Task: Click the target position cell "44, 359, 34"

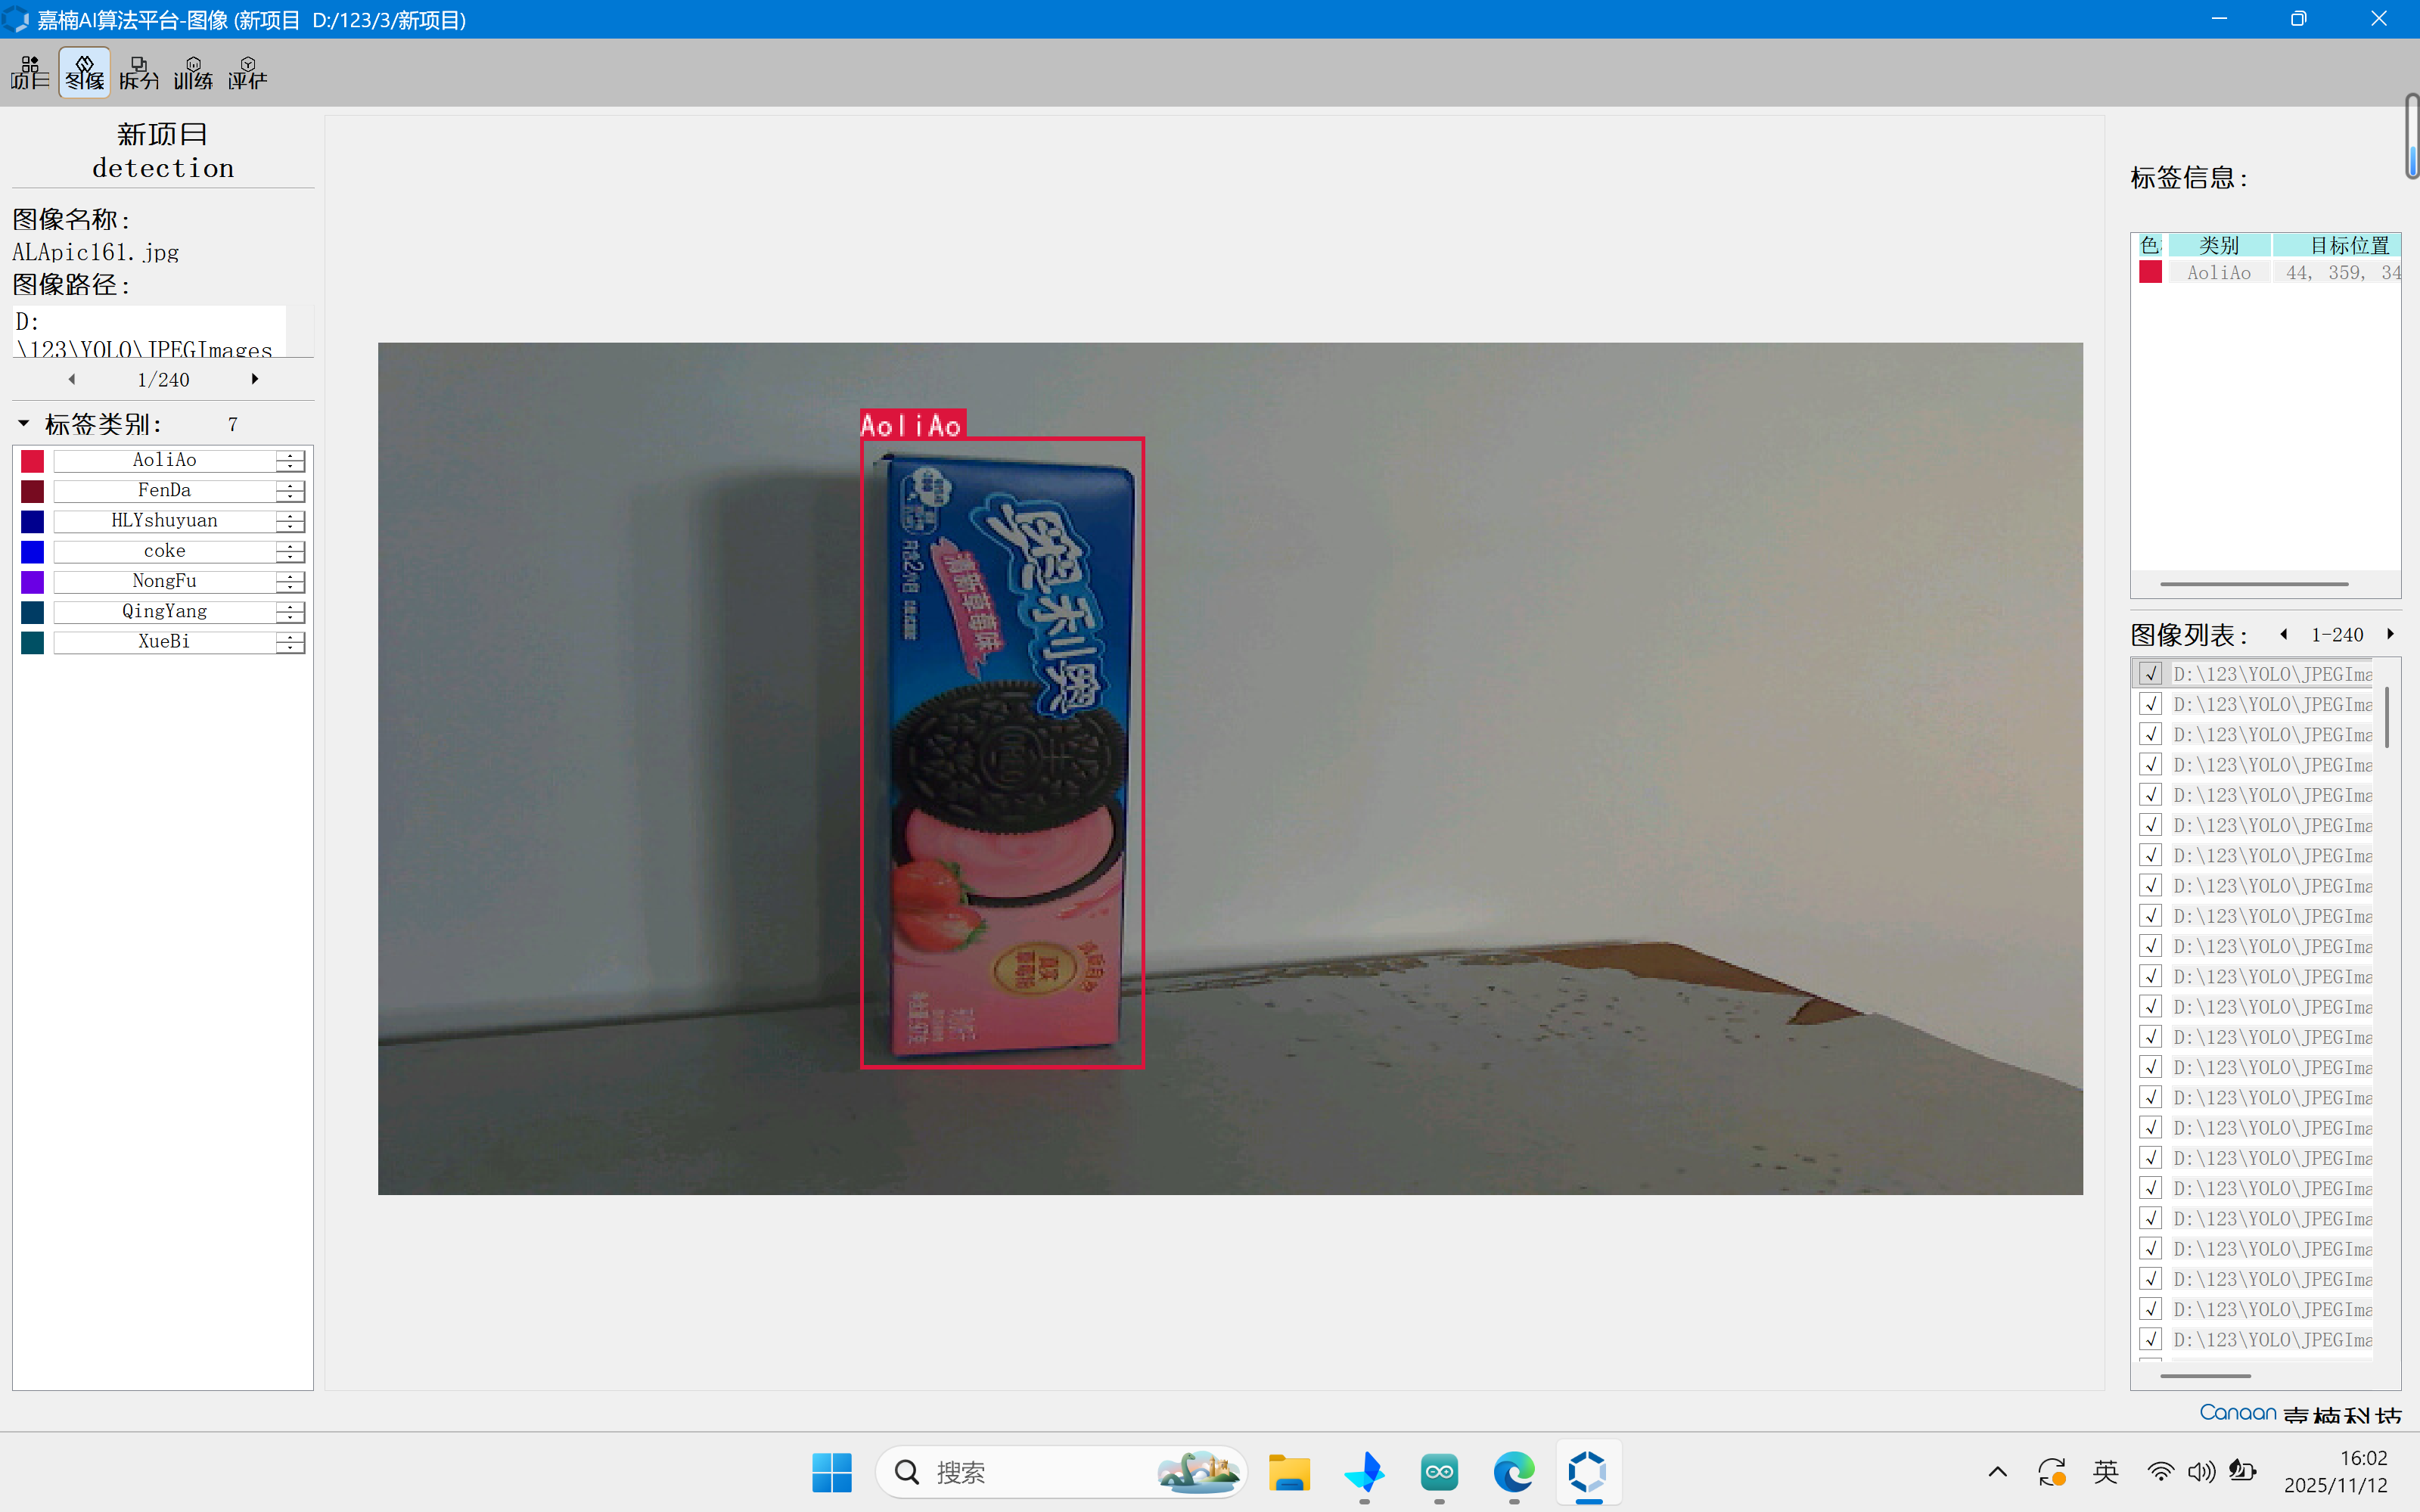Action: [x=2338, y=273]
